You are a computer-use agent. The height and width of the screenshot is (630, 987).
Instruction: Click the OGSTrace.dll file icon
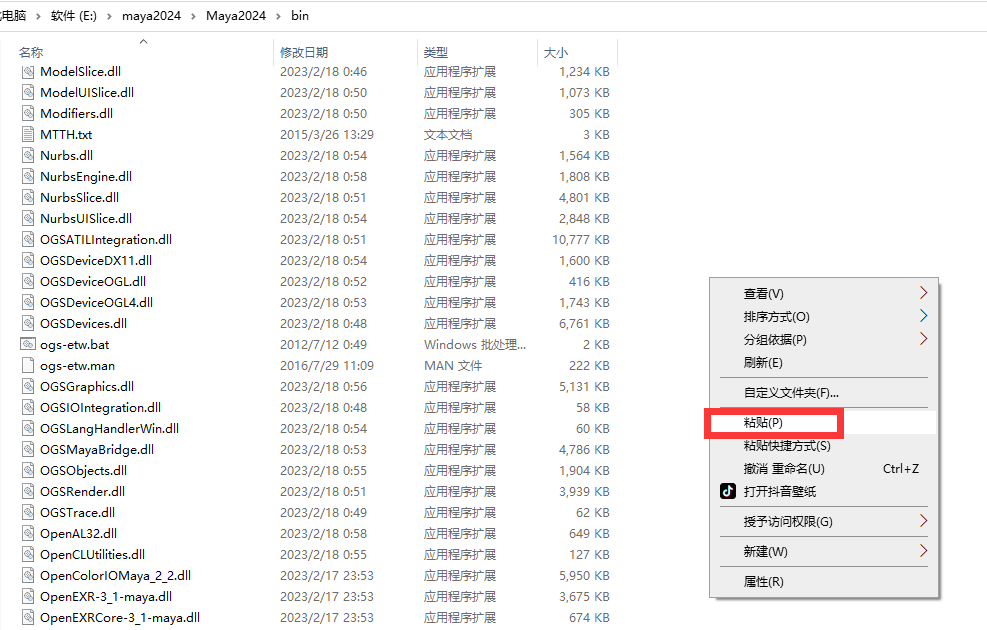[x=28, y=512]
